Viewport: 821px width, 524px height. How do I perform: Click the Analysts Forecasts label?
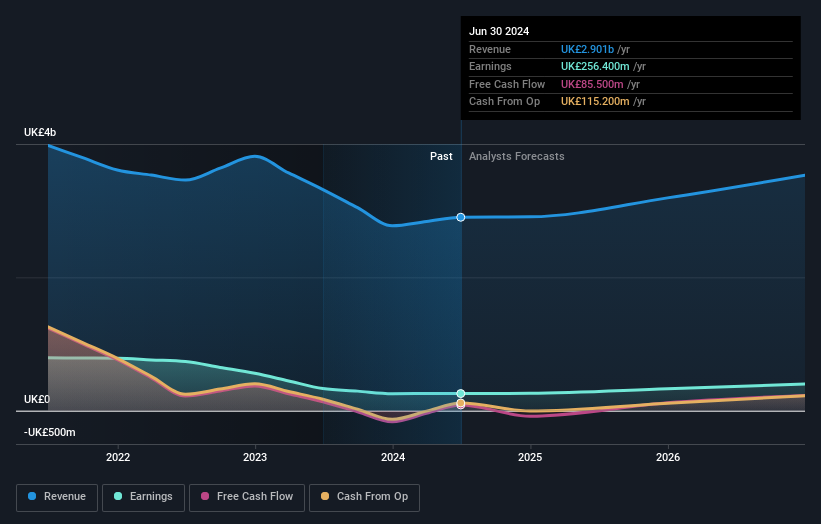coord(517,157)
